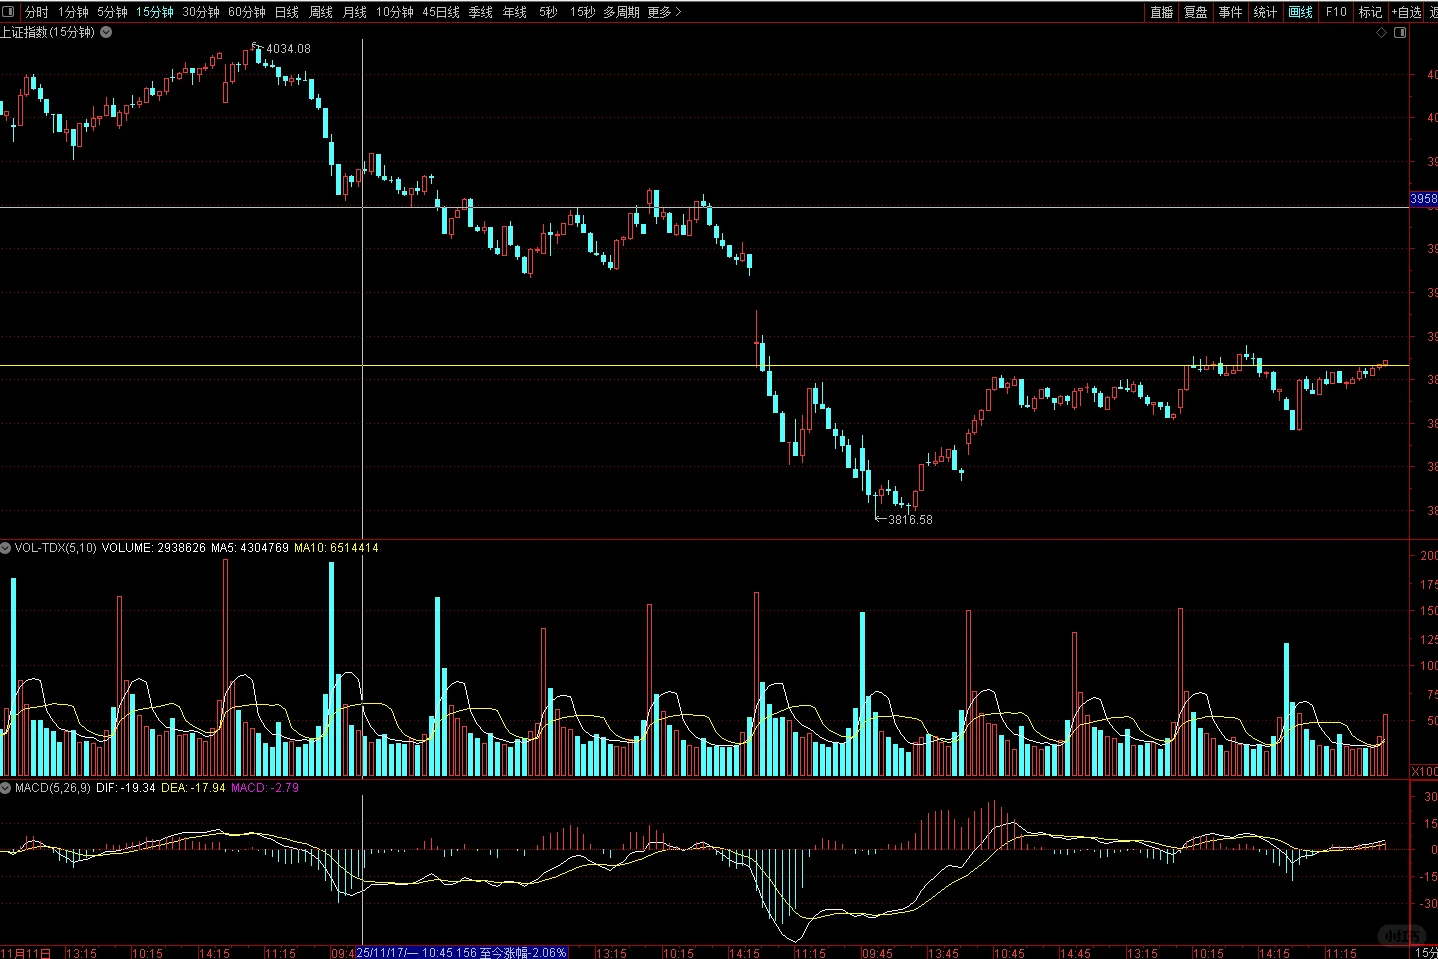This screenshot has height=959, width=1438.
Task: Select the 15秒 period
Action: [x=582, y=12]
